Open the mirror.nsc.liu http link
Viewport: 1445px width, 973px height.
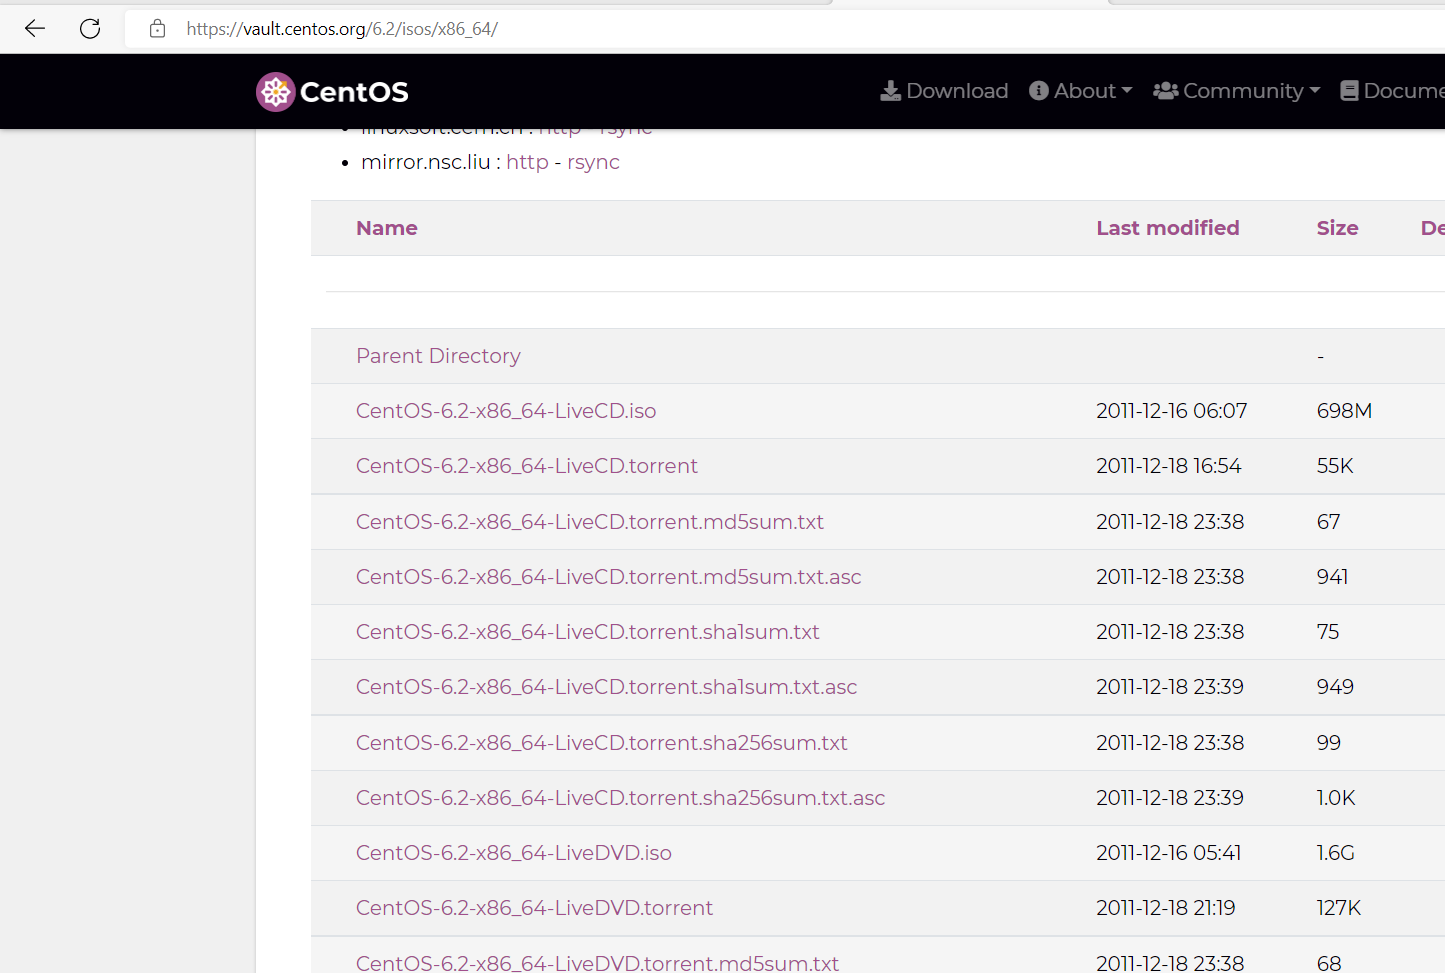coord(527,162)
